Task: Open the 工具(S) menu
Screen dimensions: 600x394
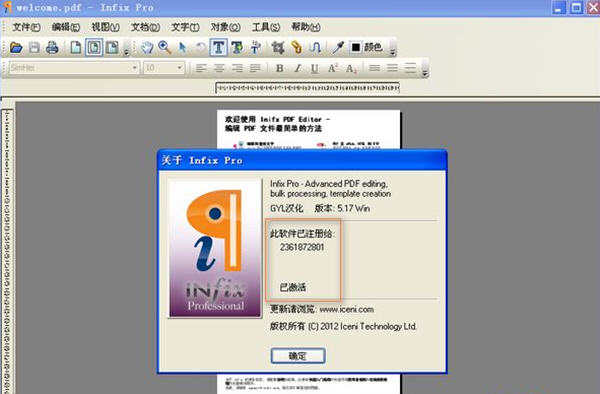Action: pos(266,27)
